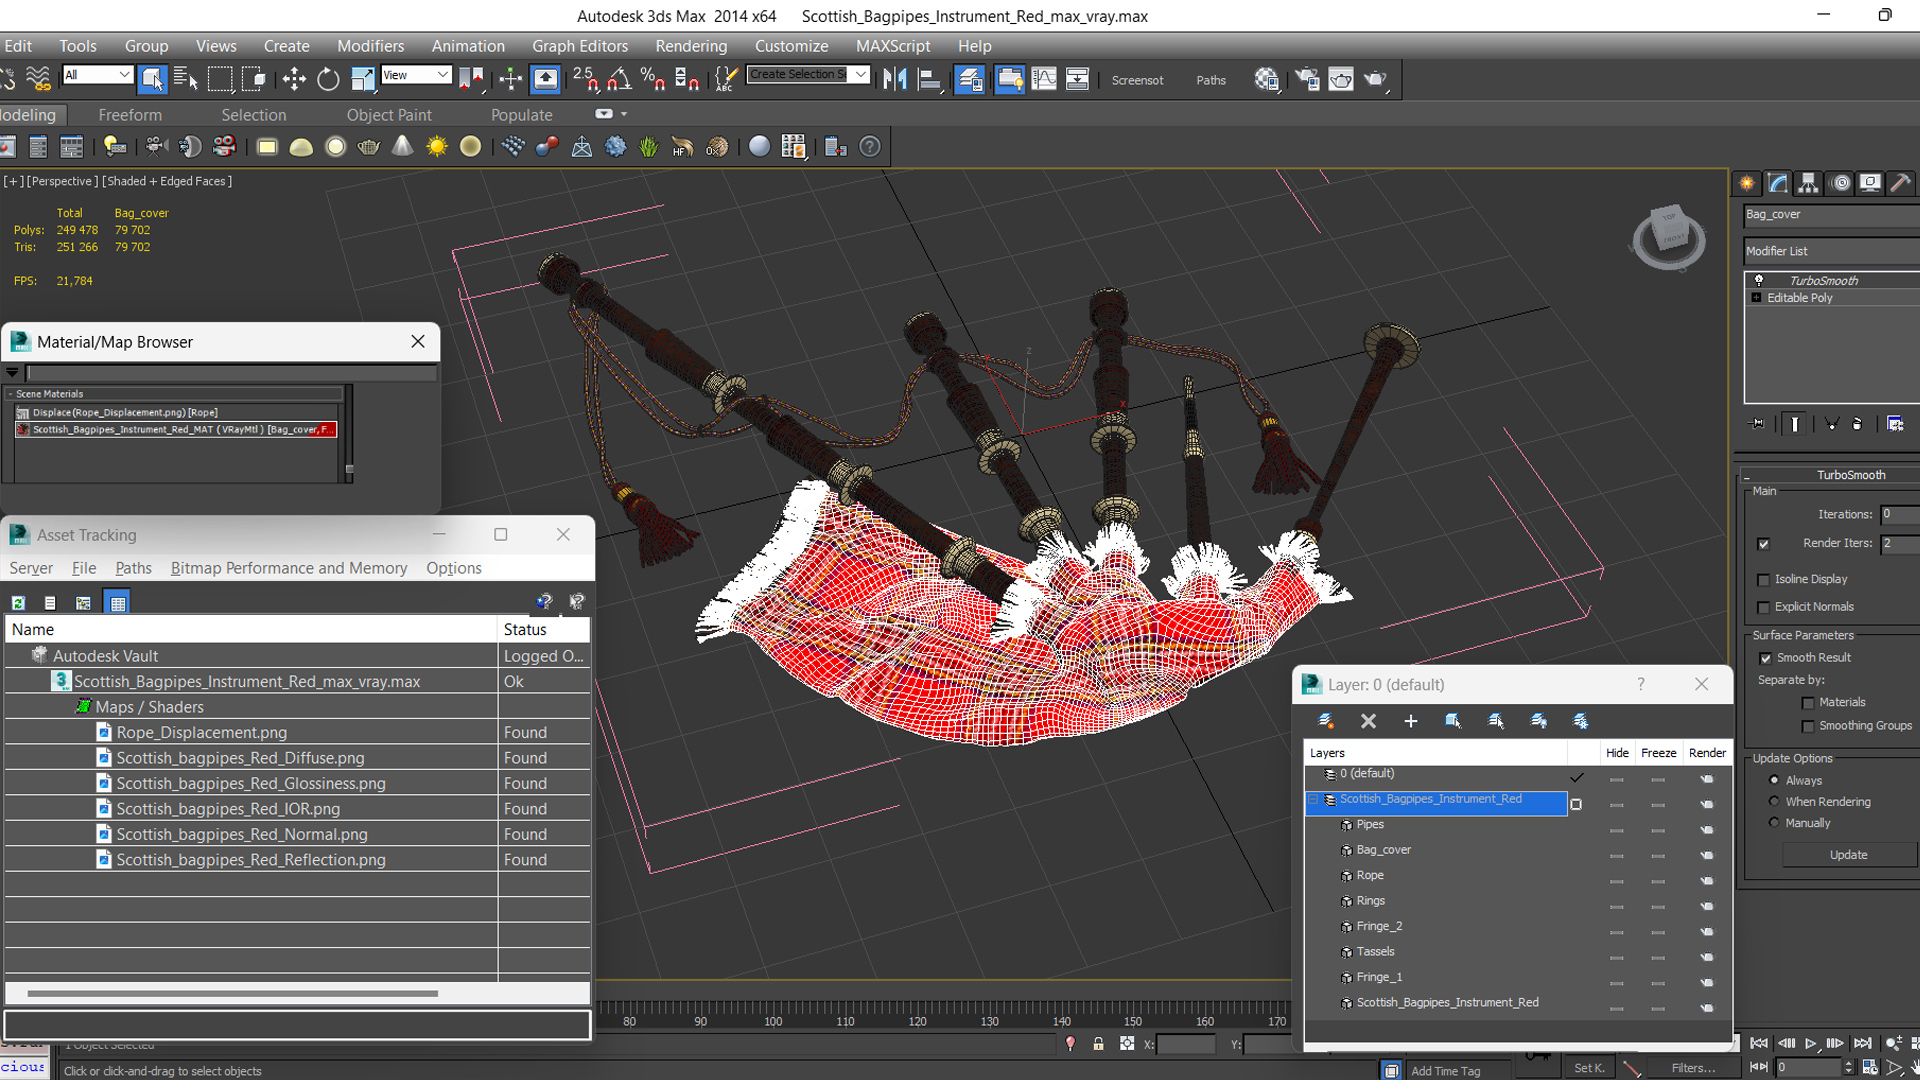Toggle the 2.5 Snaps tool

(586, 79)
